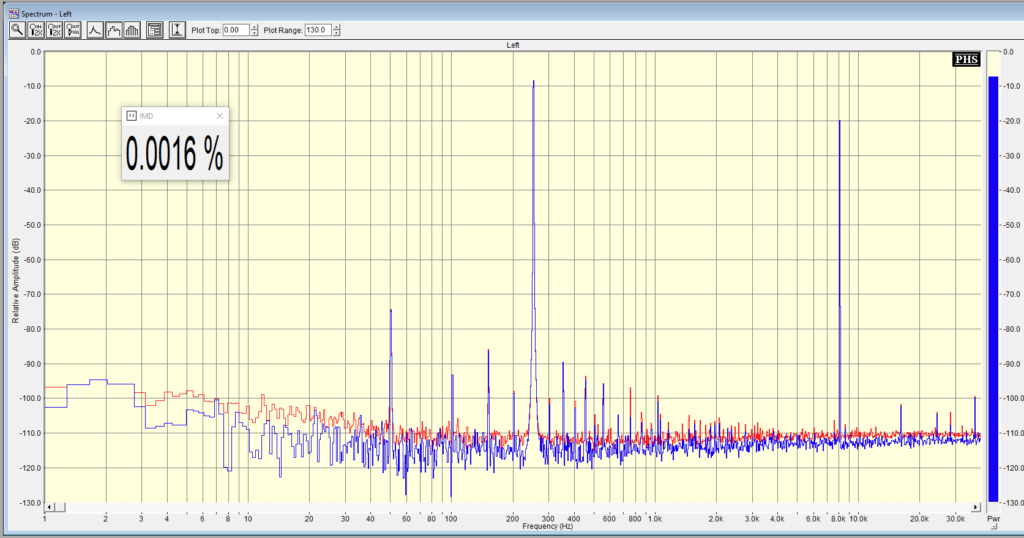Increase the Plot Range value
The image size is (1024, 538).
coord(337,27)
